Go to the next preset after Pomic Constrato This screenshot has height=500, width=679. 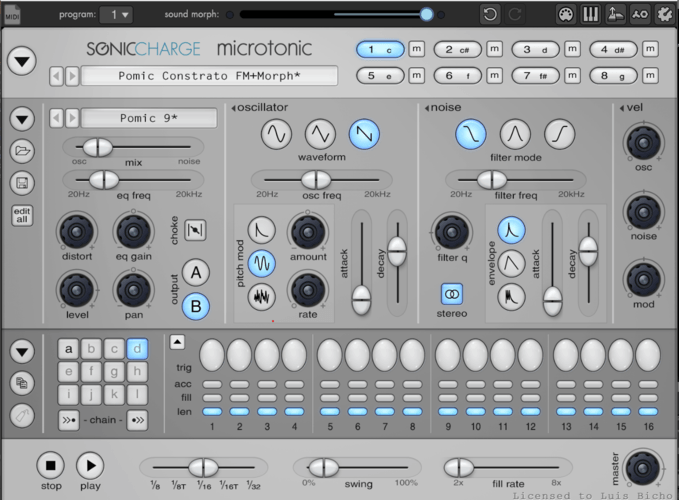[72, 77]
